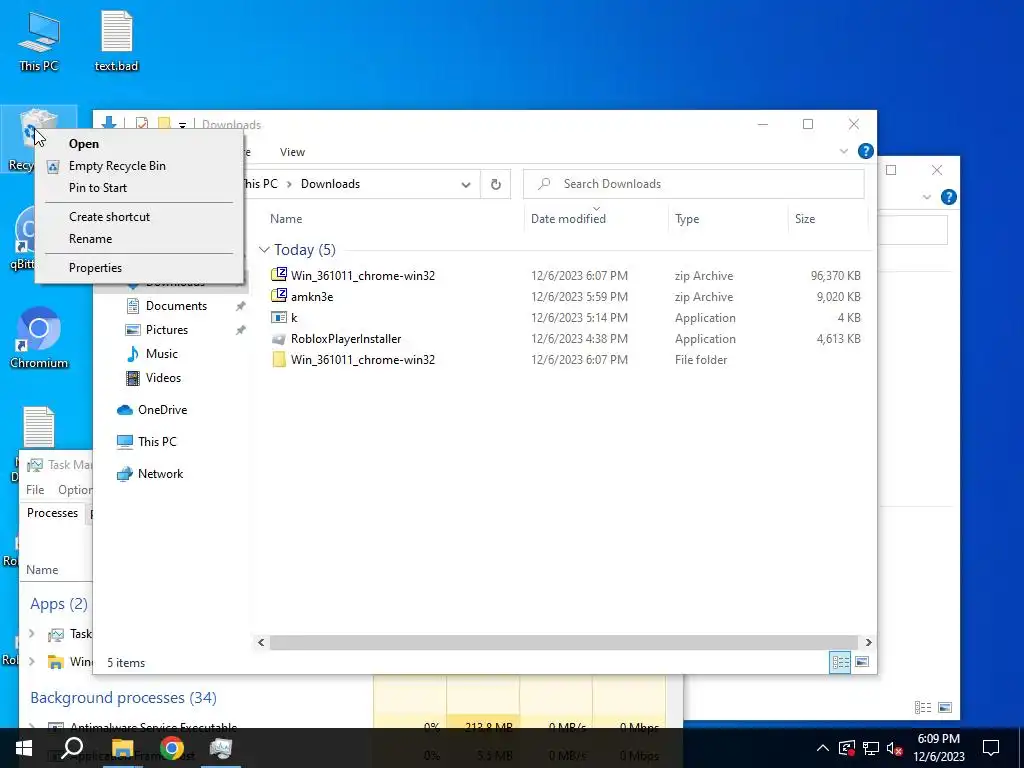Select the Win_361011_chrome-win32 folder icon
The width and height of the screenshot is (1024, 768).
click(x=279, y=360)
